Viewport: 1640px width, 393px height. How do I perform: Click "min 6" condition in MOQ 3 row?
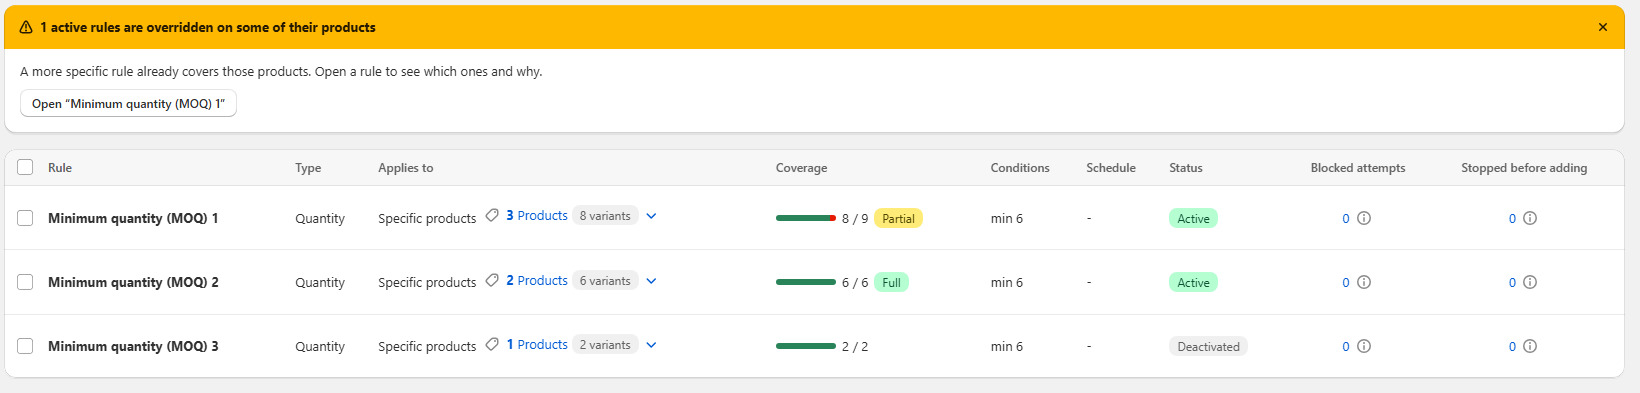pos(1007,346)
